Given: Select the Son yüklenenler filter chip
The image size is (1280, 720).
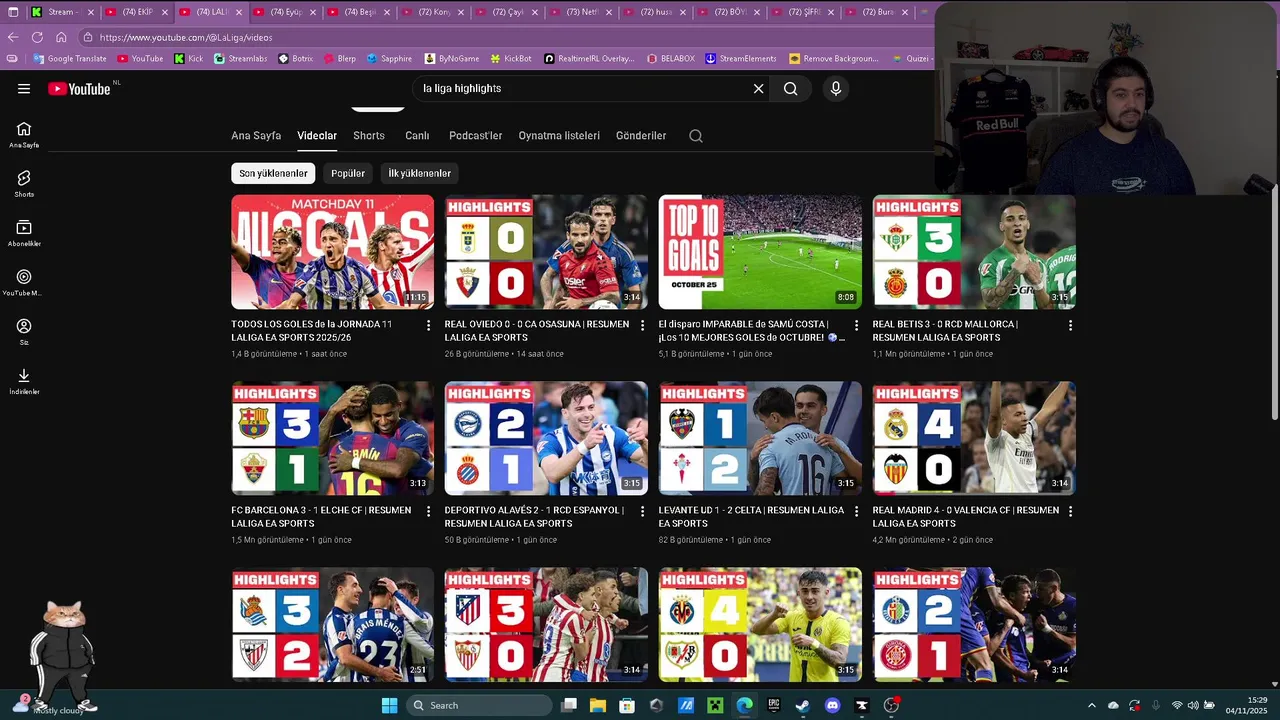Looking at the screenshot, I should 273,173.
